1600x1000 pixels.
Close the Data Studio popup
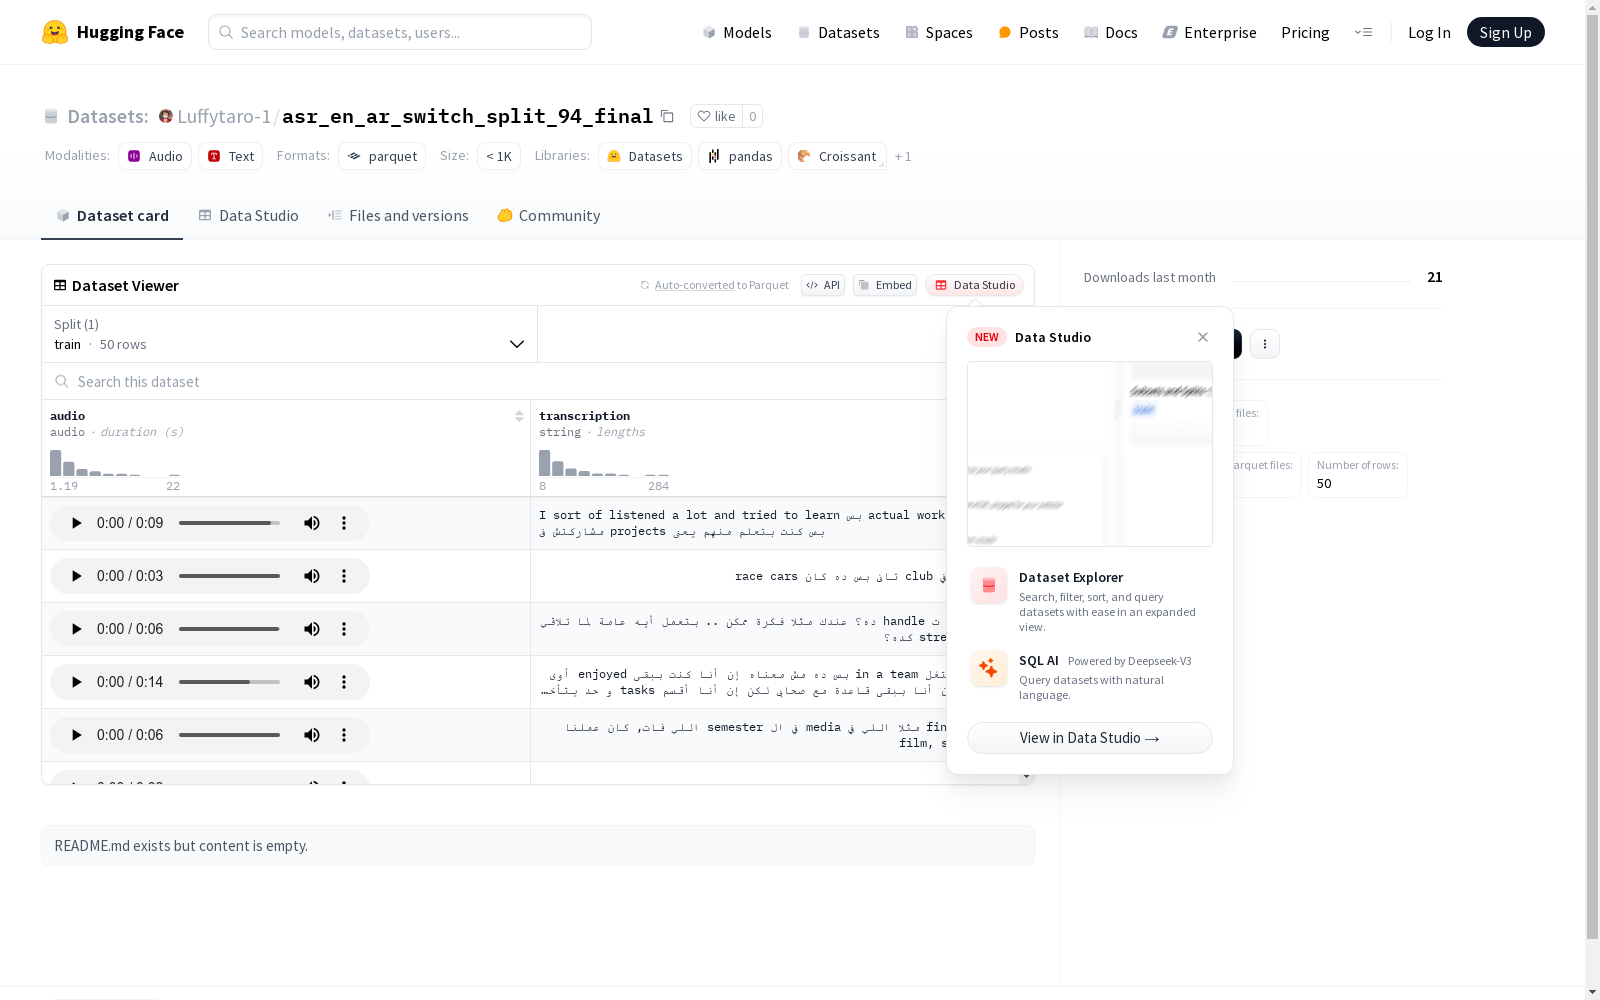point(1203,337)
